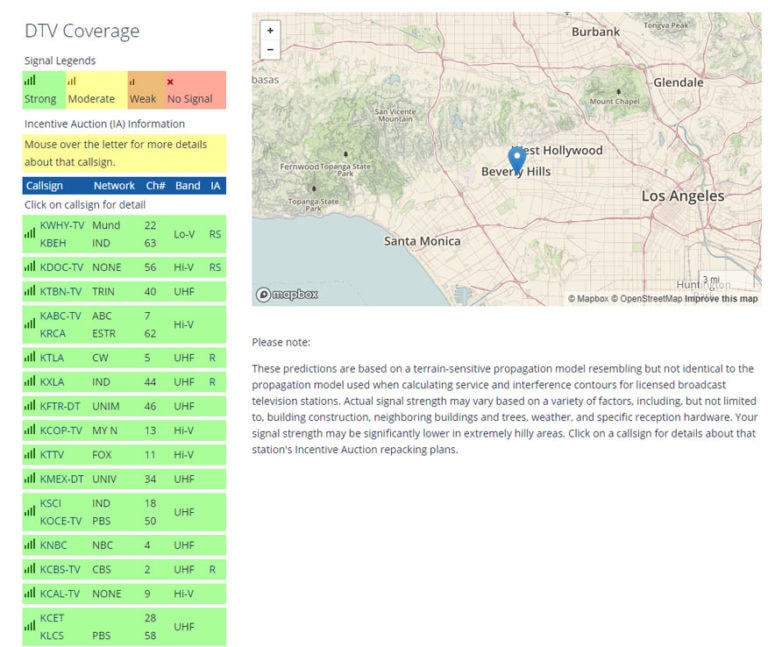Open KTLA callsign details
This screenshot has width=768, height=647.
[x=53, y=356]
